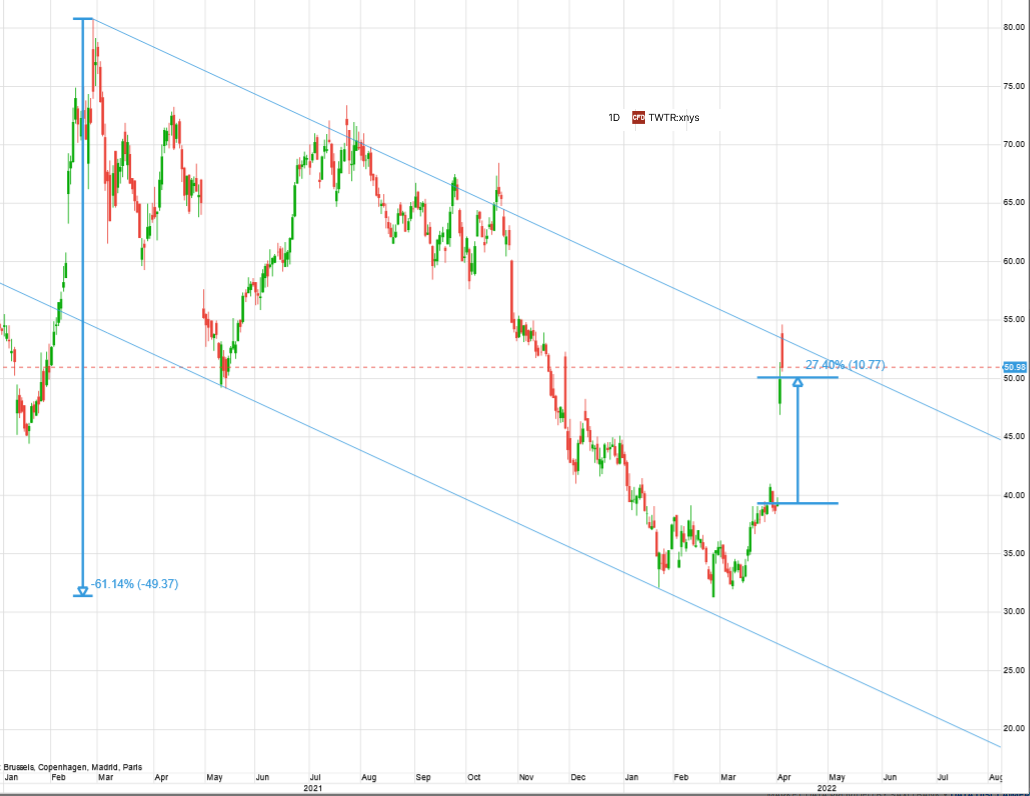Click the 20.00 price axis label
This screenshot has width=1030, height=796.
coord(1014,729)
